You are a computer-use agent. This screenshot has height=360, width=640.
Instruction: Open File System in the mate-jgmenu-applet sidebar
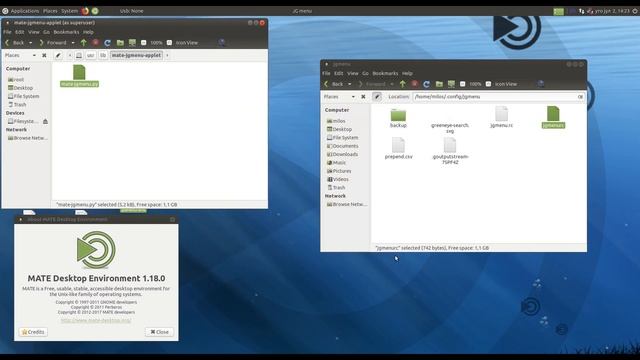(24, 96)
